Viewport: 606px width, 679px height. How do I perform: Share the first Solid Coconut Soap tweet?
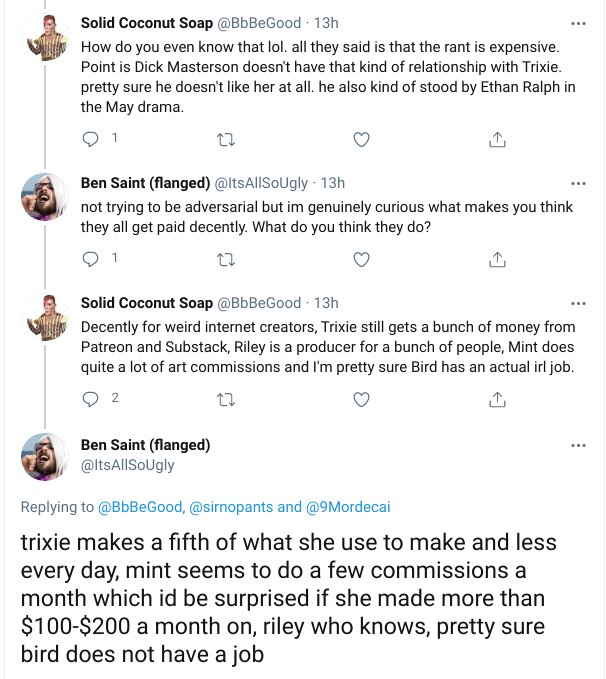497,139
